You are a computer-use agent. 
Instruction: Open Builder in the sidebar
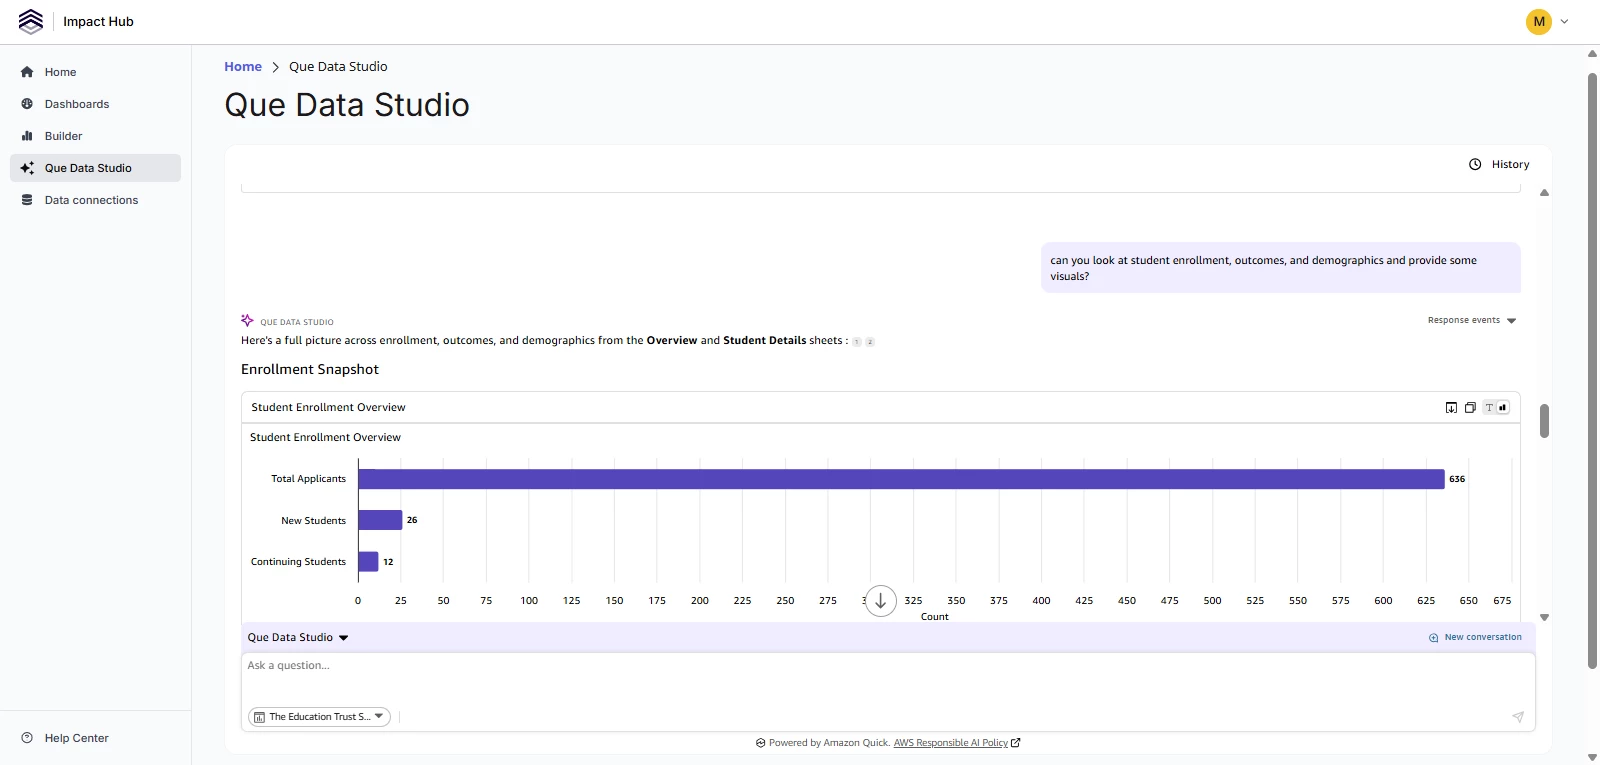pos(95,136)
